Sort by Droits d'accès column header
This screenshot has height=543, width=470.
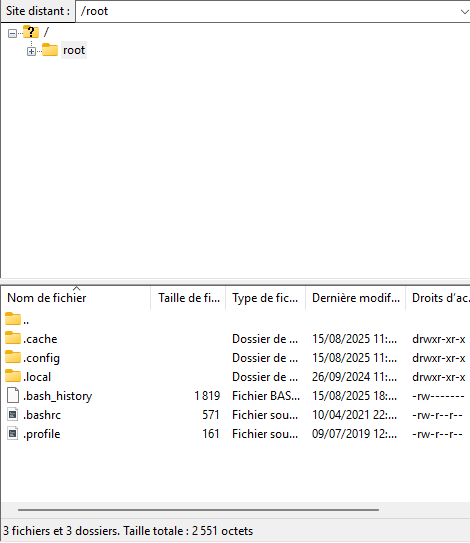438,298
